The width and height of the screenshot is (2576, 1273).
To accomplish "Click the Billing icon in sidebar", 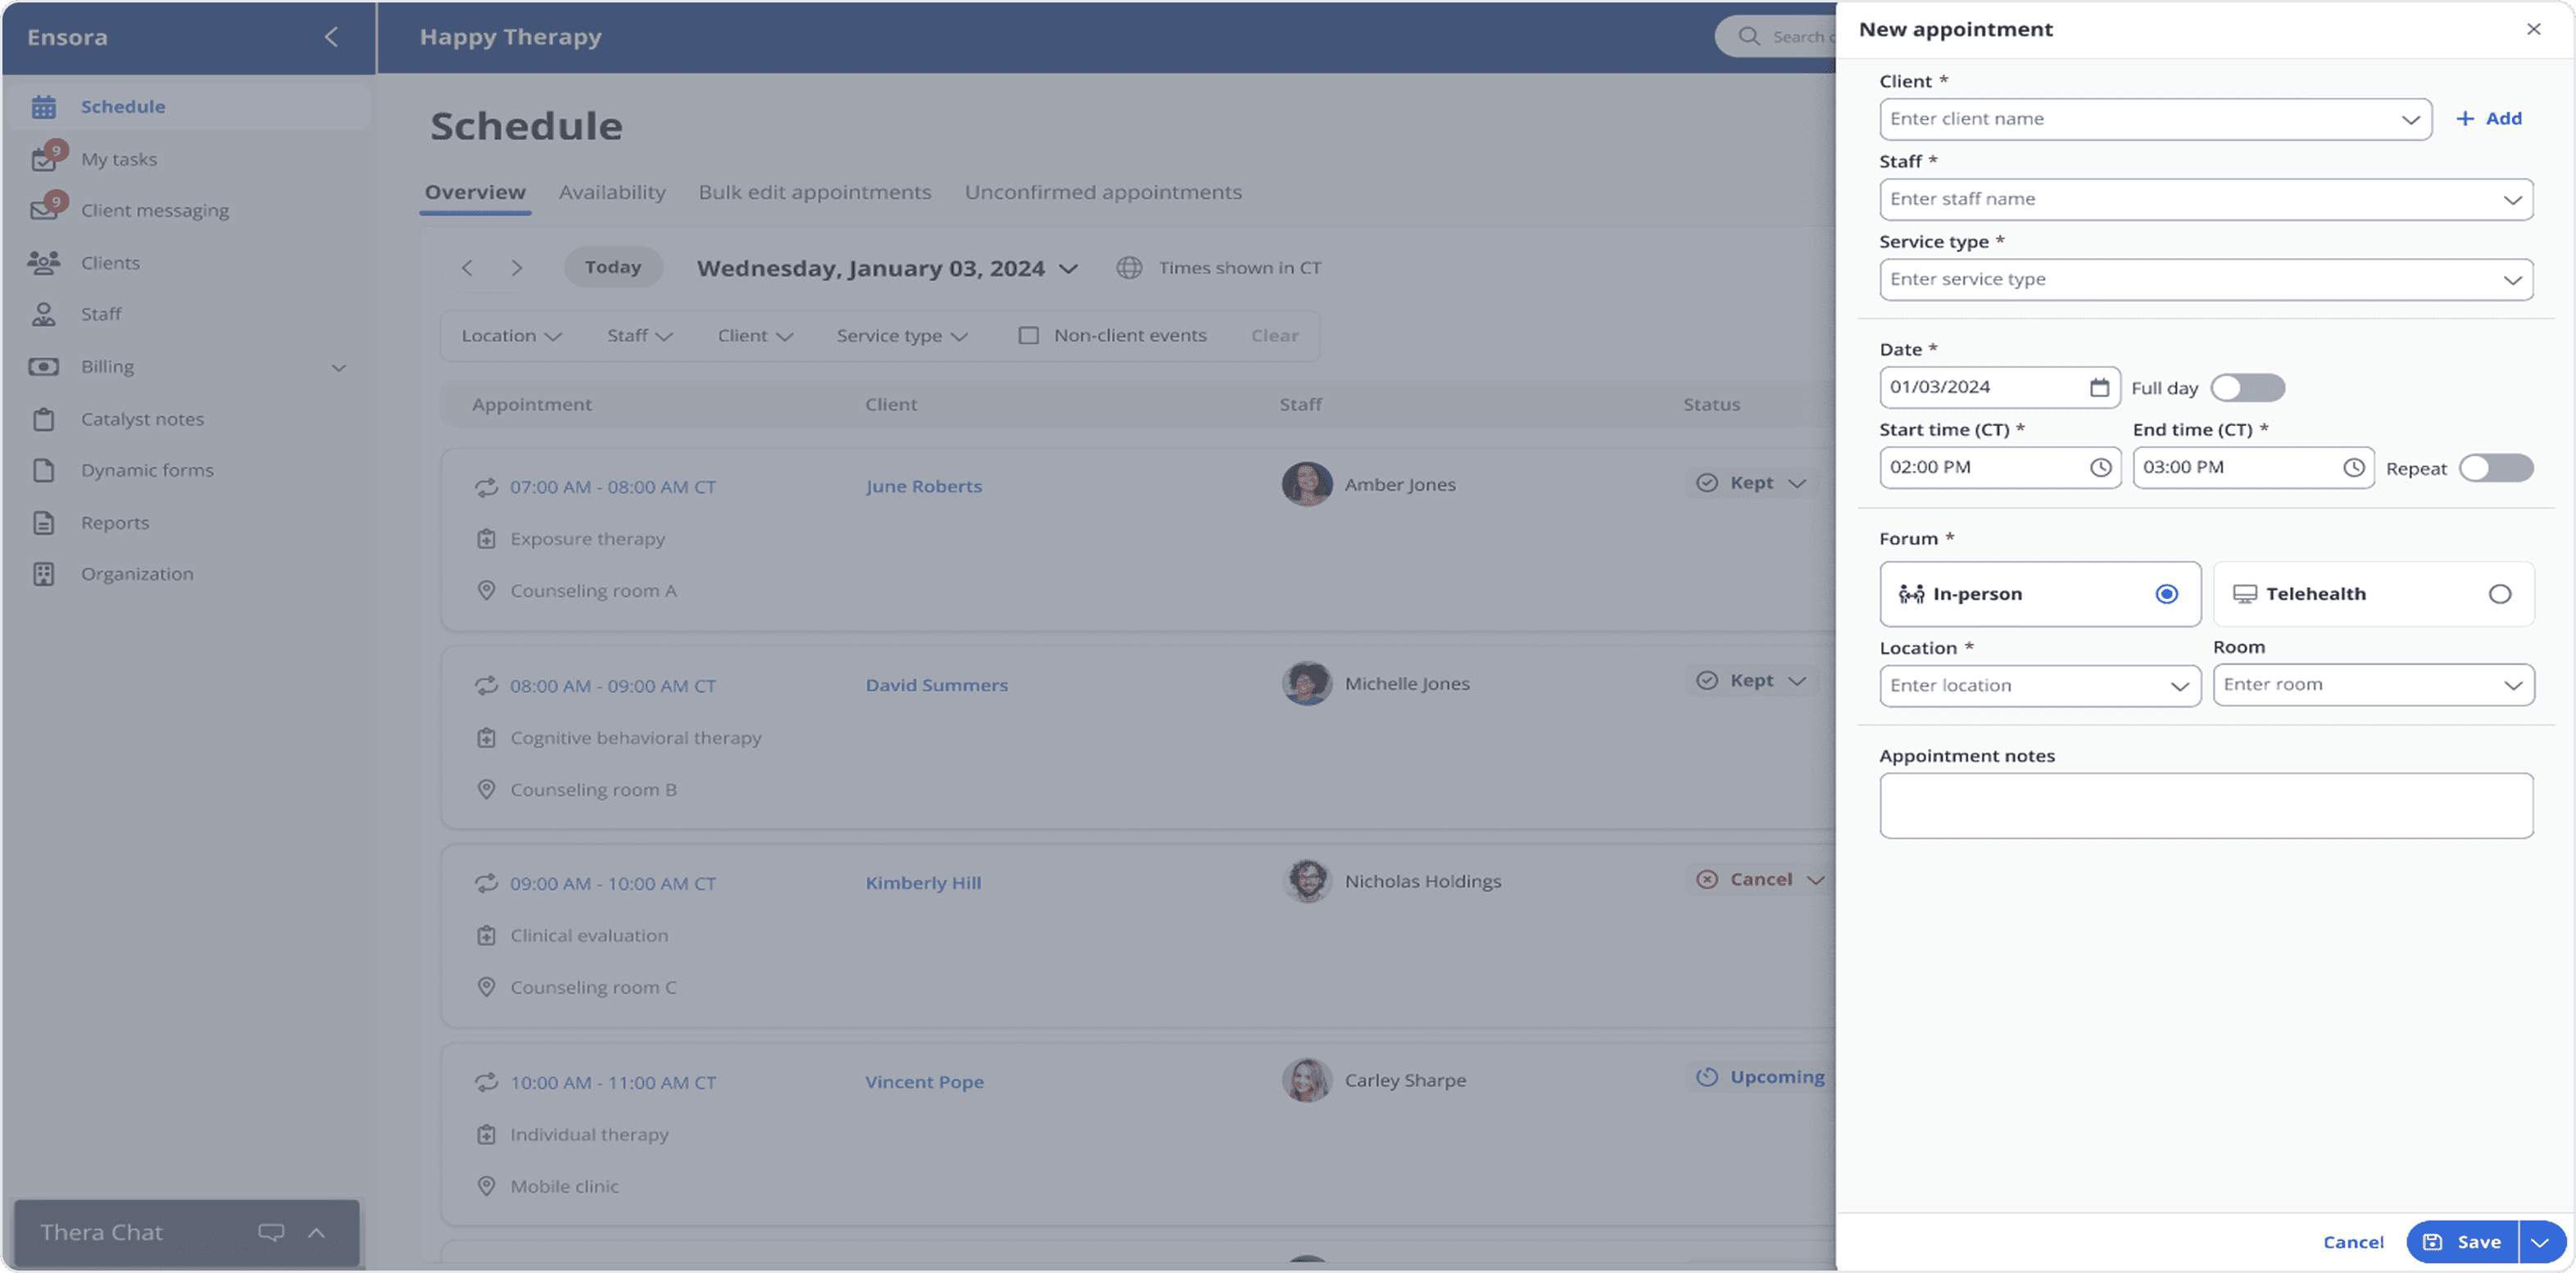I will point(44,366).
